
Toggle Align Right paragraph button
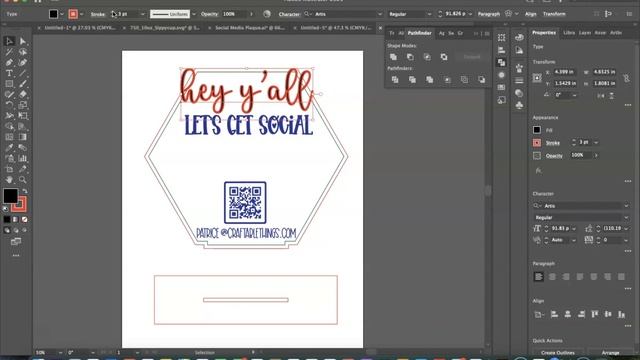[x=566, y=277]
